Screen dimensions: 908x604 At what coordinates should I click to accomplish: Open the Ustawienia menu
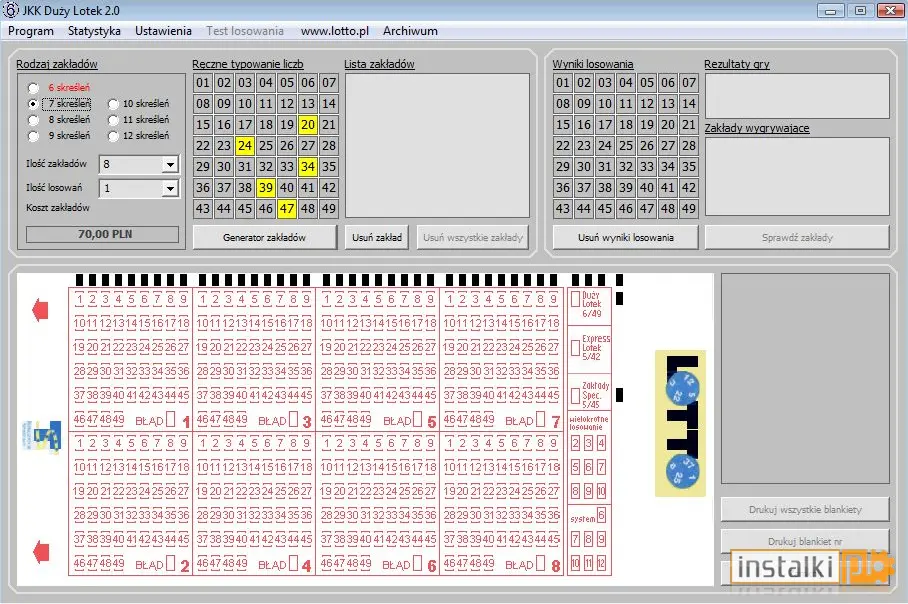(163, 31)
